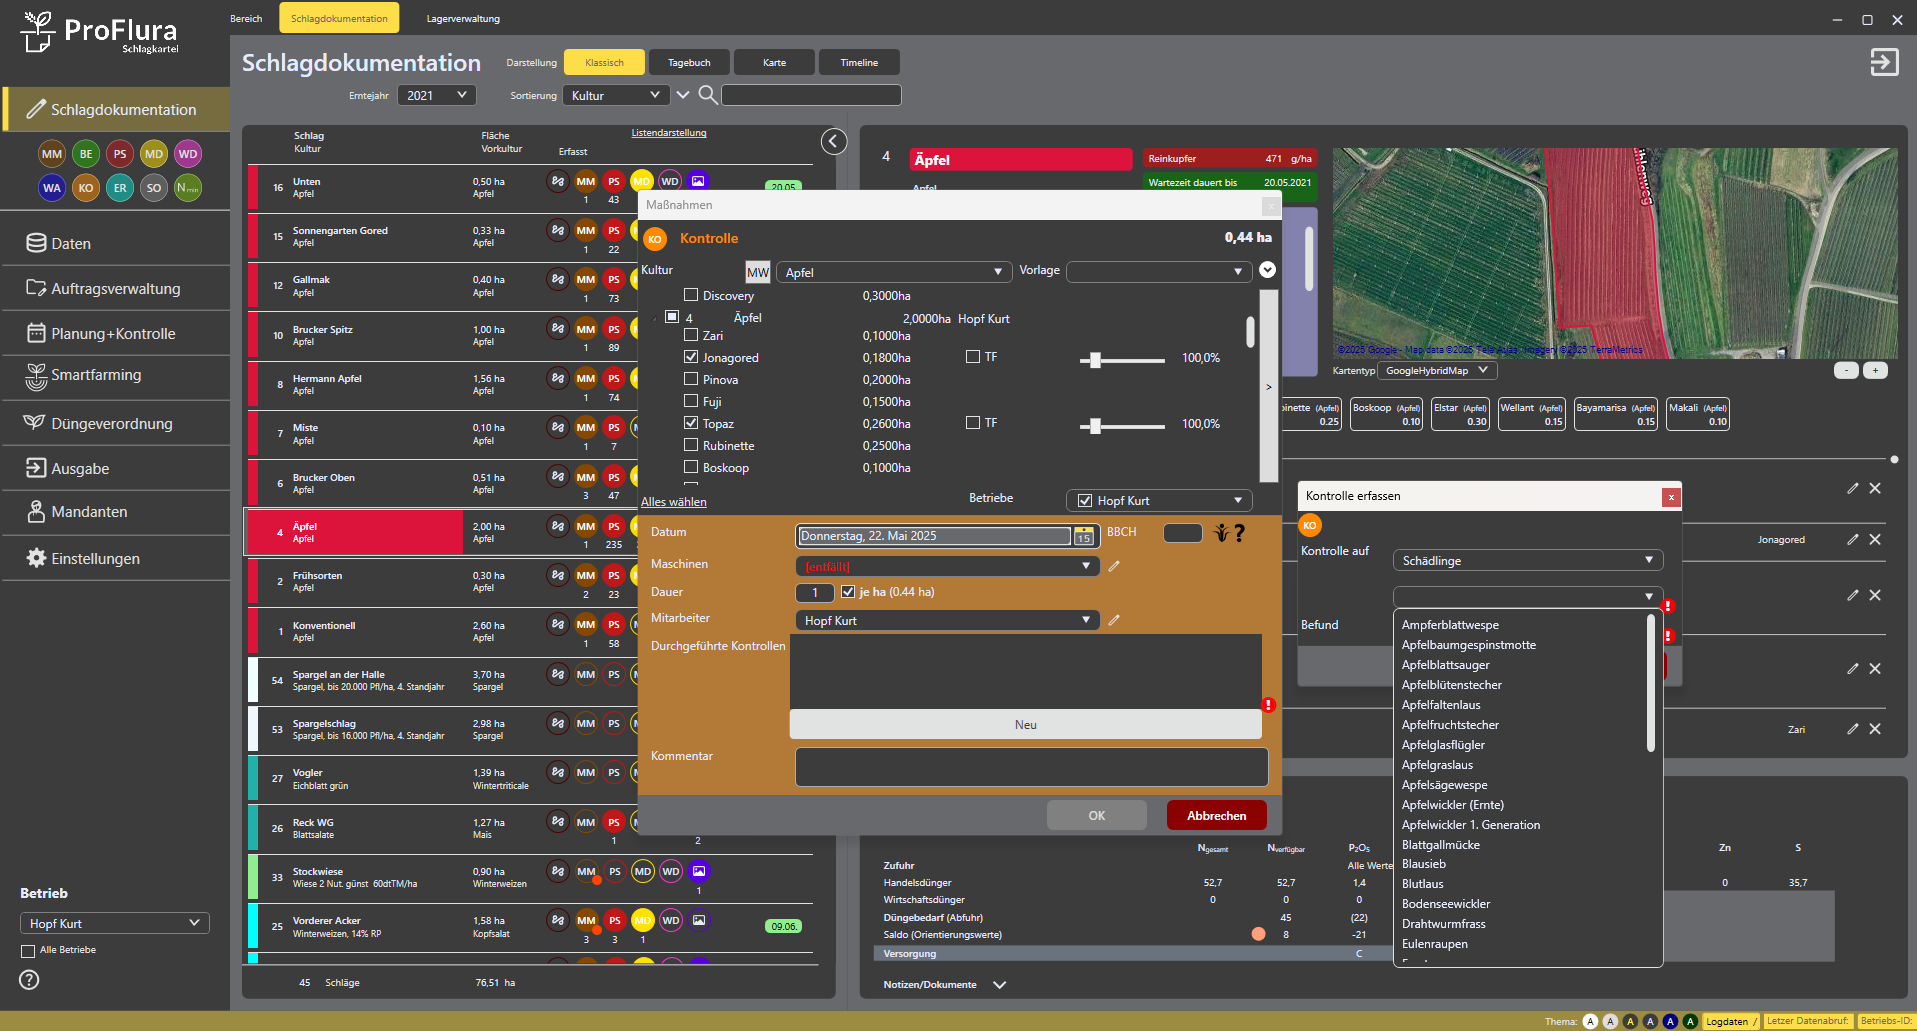Screen dimensions: 1917x1031
Task: Open the calendar date picker icon
Action: [x=1083, y=537]
